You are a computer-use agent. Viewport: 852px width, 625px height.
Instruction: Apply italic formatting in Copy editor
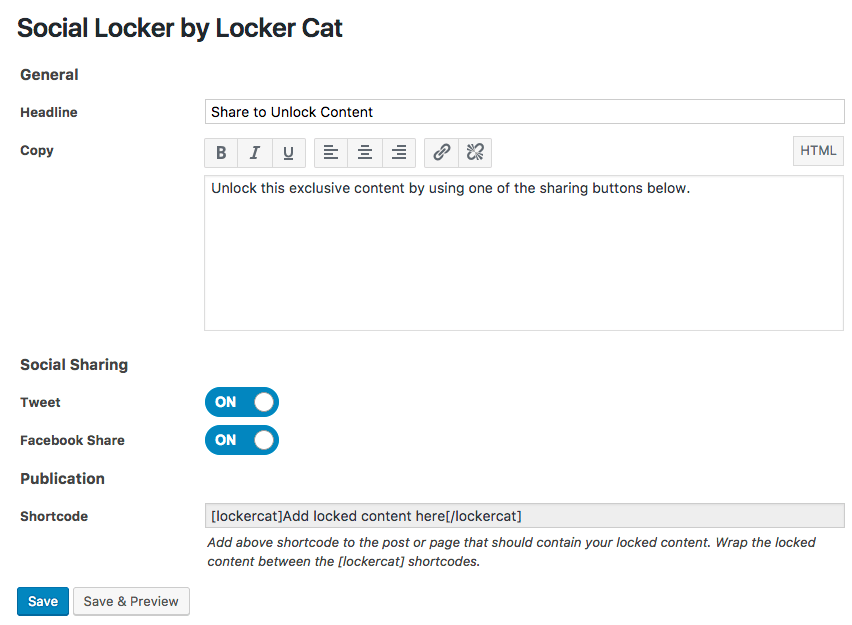255,152
